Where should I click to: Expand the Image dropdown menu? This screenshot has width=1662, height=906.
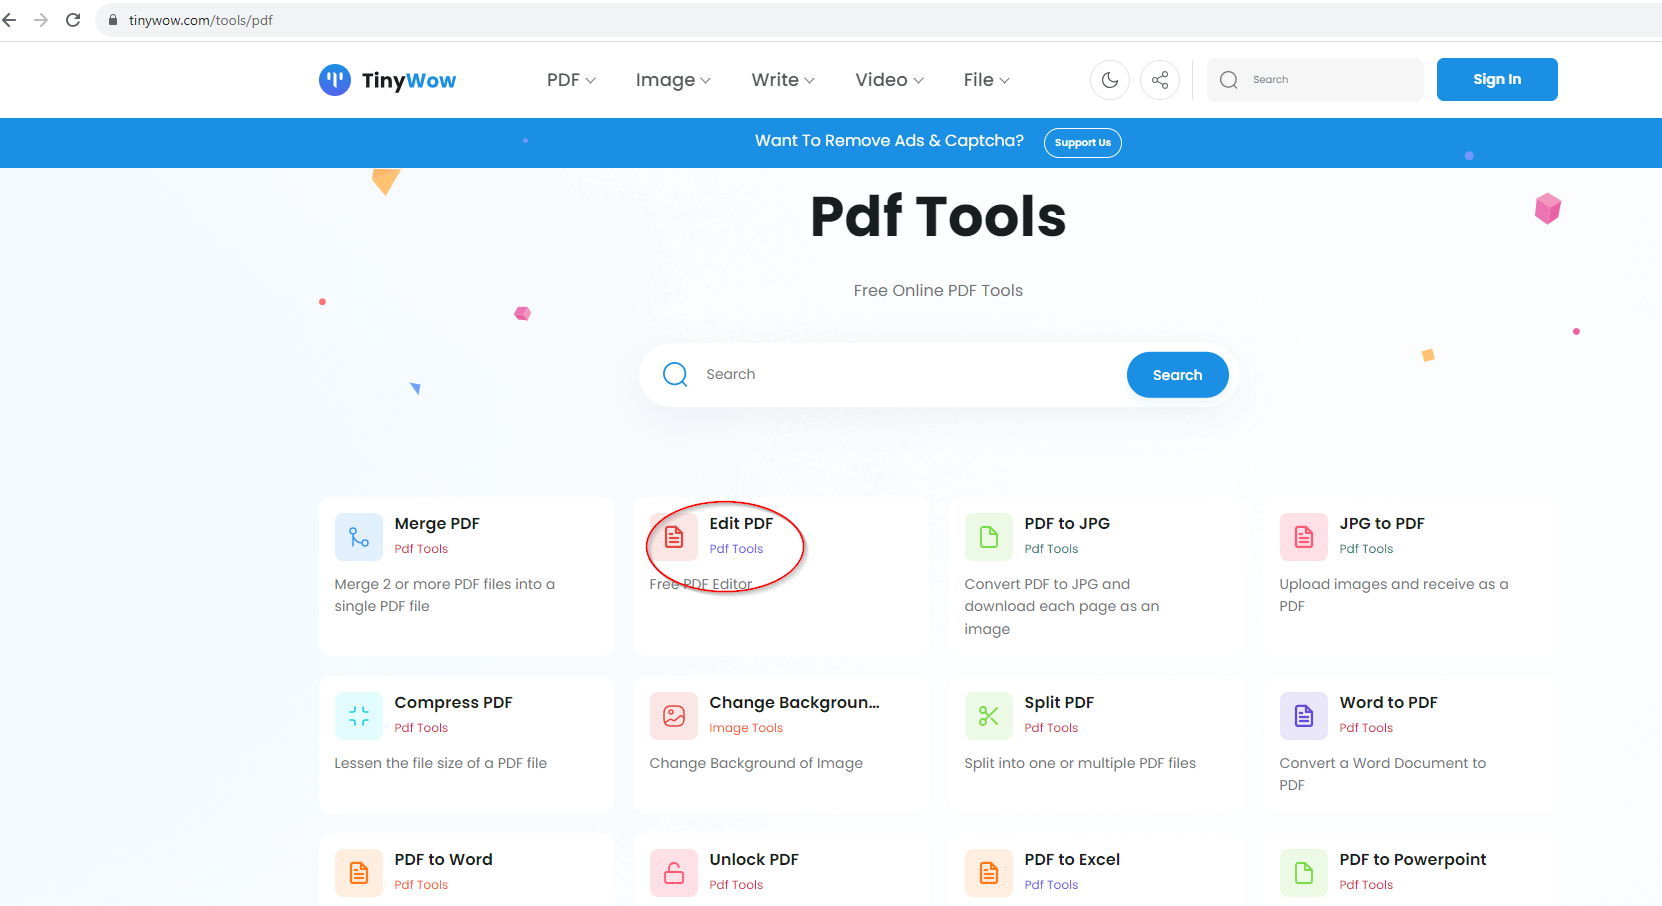click(x=673, y=80)
